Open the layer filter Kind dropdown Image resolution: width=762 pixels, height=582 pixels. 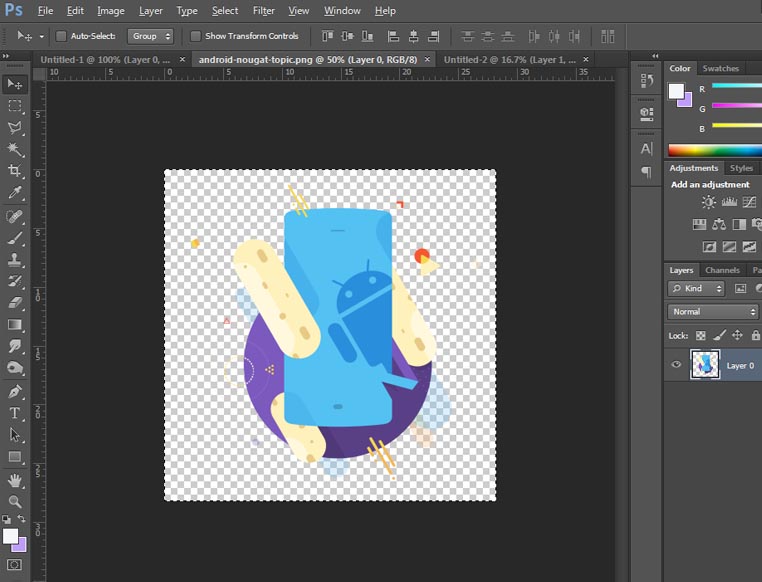tap(696, 289)
